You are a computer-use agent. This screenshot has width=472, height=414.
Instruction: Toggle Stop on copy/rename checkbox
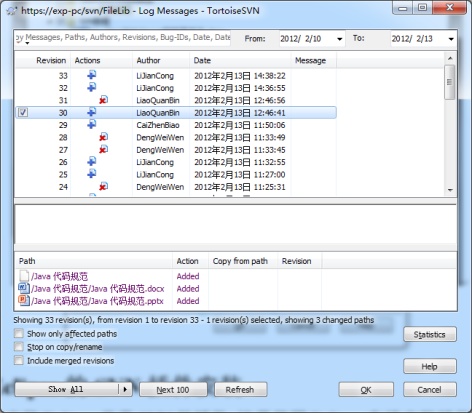[x=19, y=347]
